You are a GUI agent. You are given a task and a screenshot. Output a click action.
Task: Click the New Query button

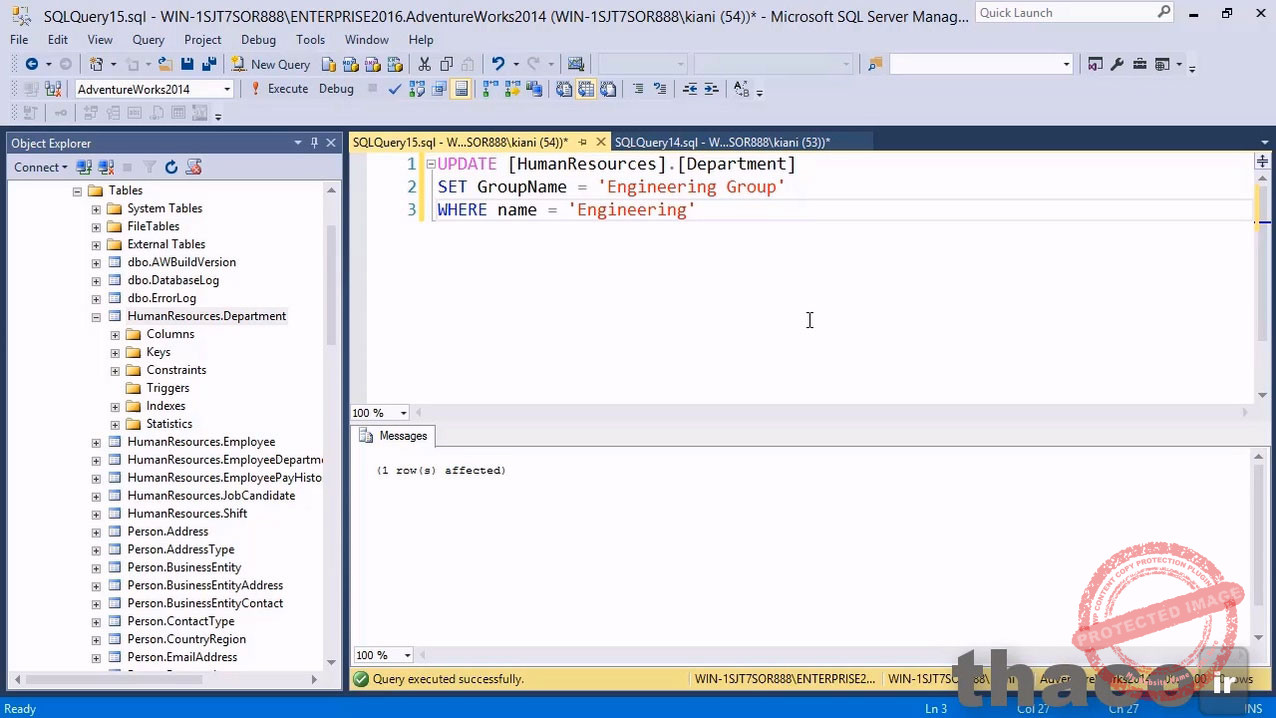(x=271, y=64)
